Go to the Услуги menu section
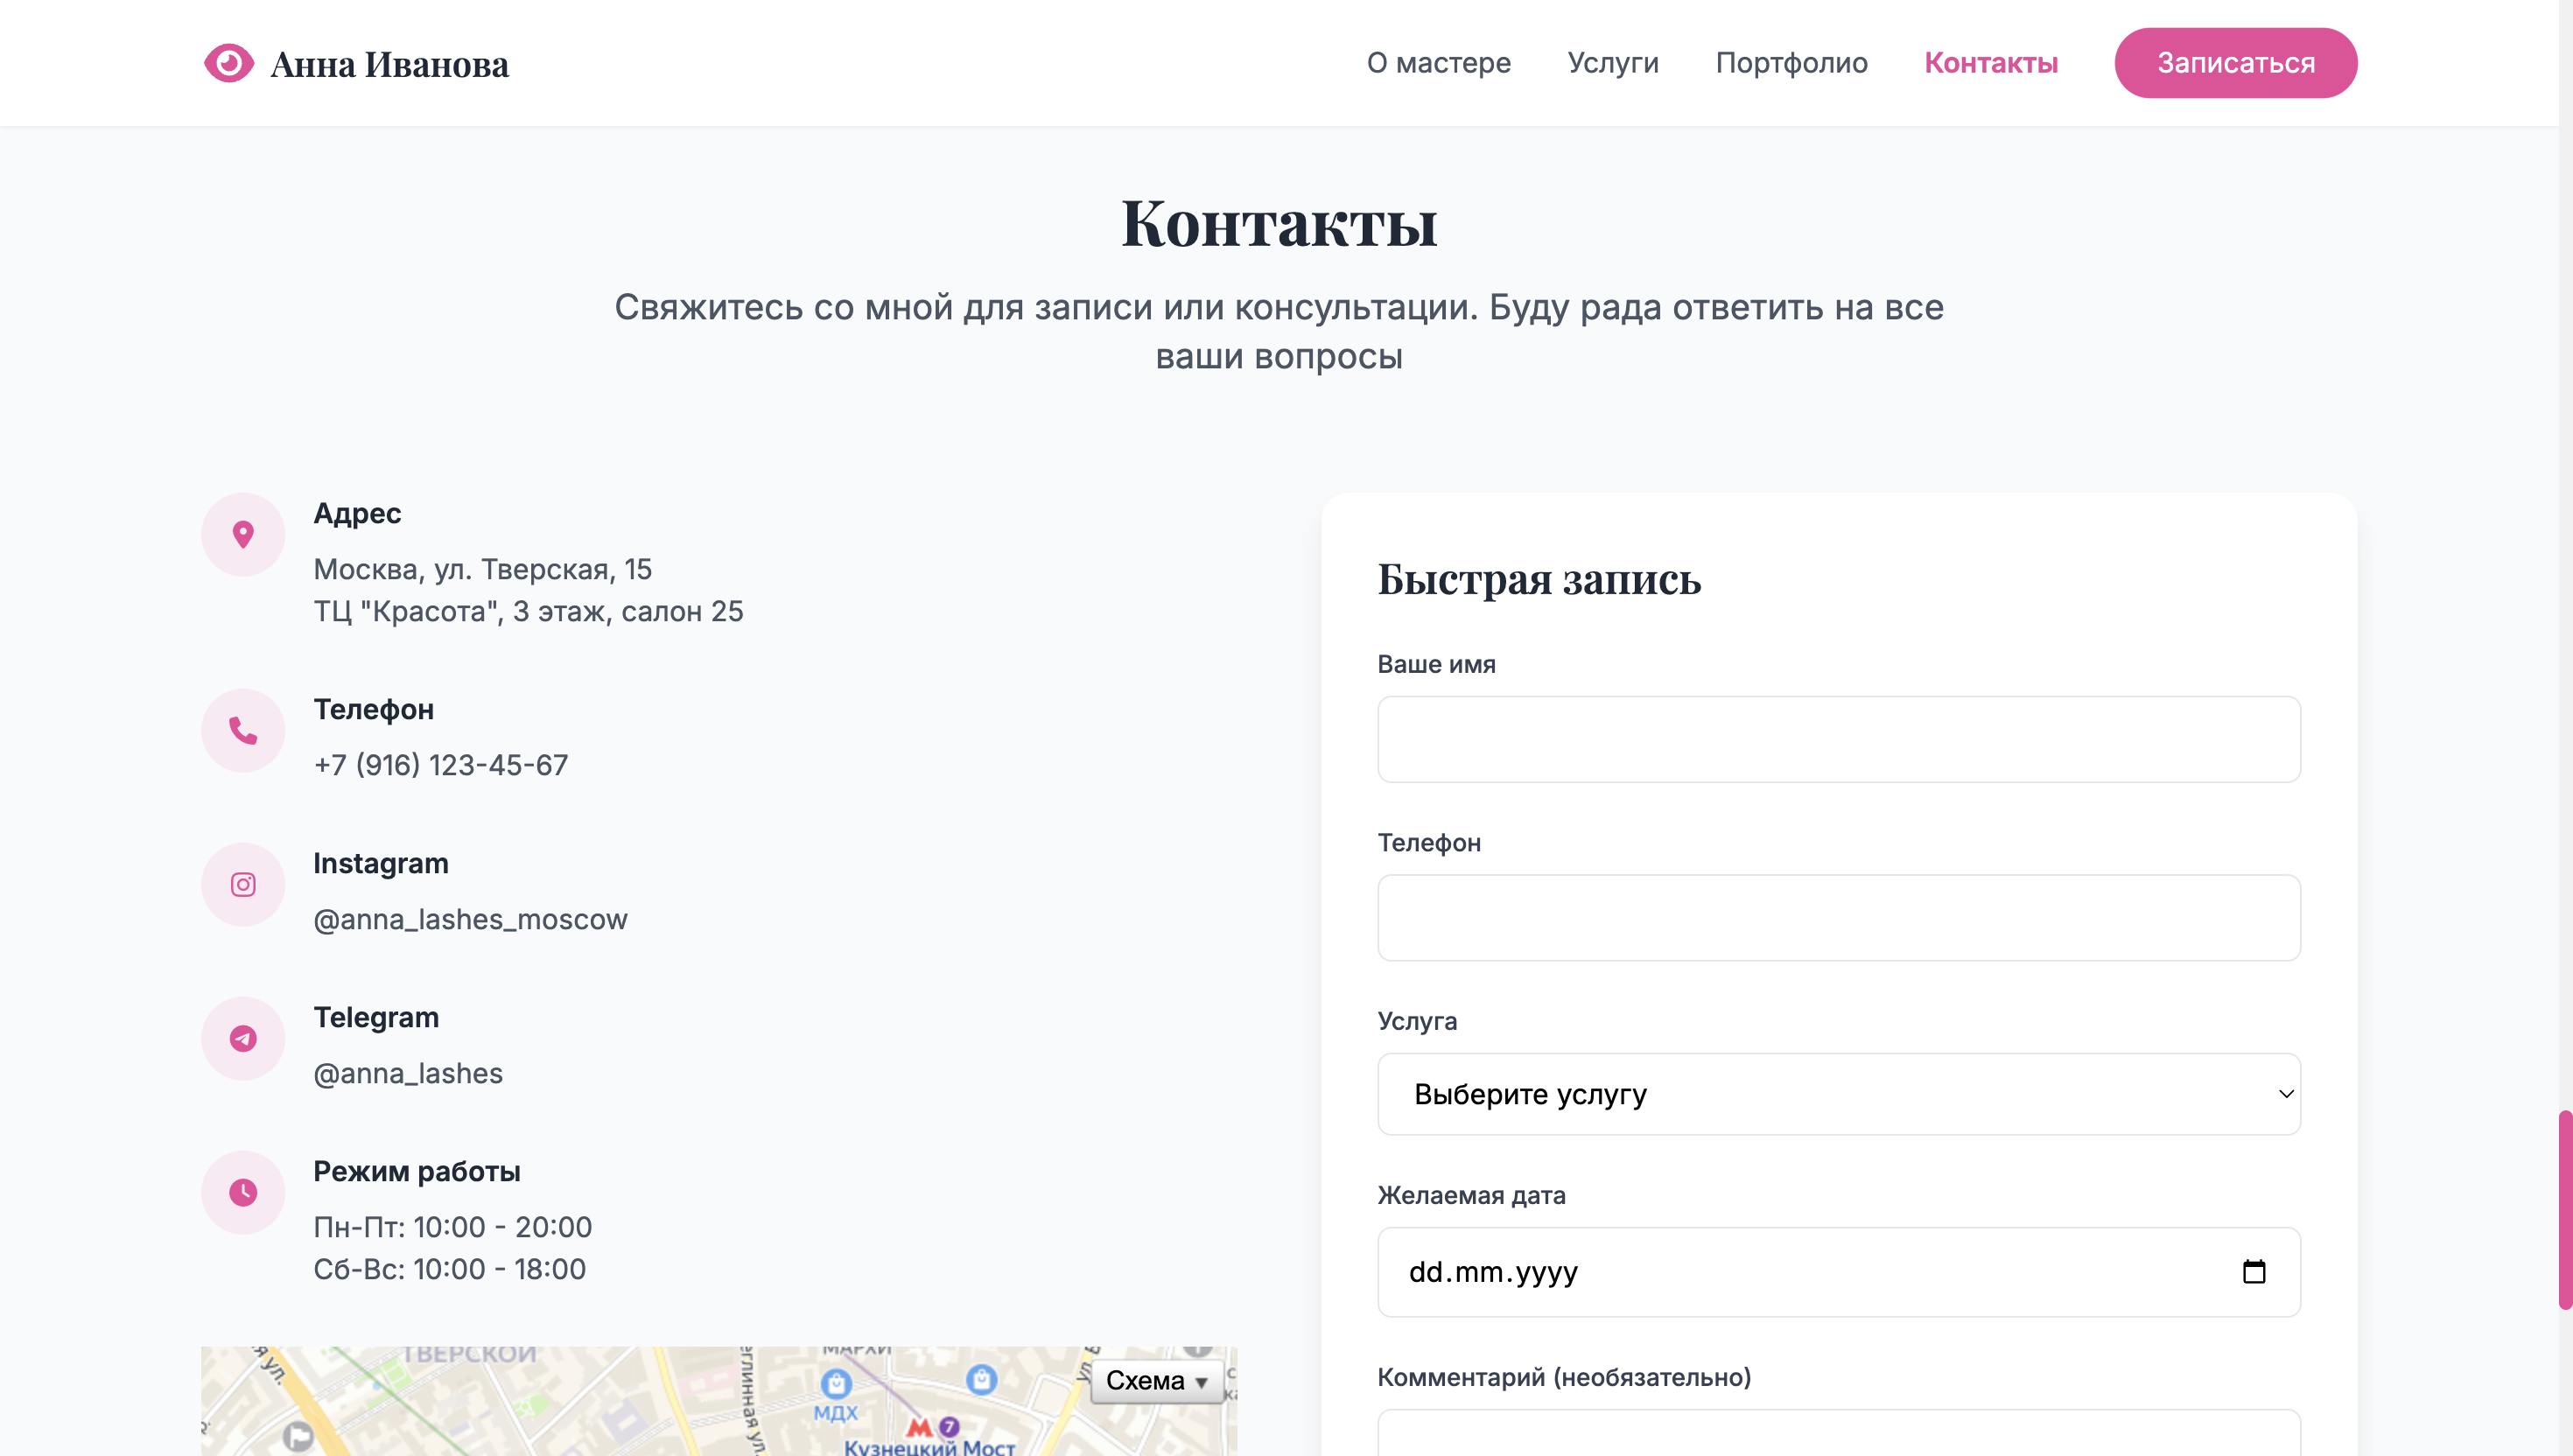Viewport: 2573px width, 1456px height. coord(1612,63)
